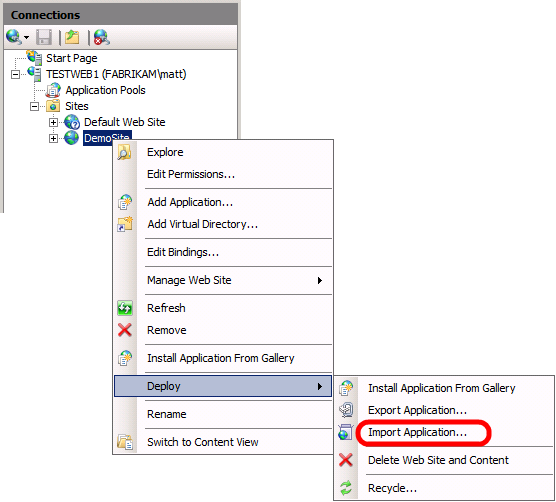Click the Up folder toolbar icon

pos(72,37)
